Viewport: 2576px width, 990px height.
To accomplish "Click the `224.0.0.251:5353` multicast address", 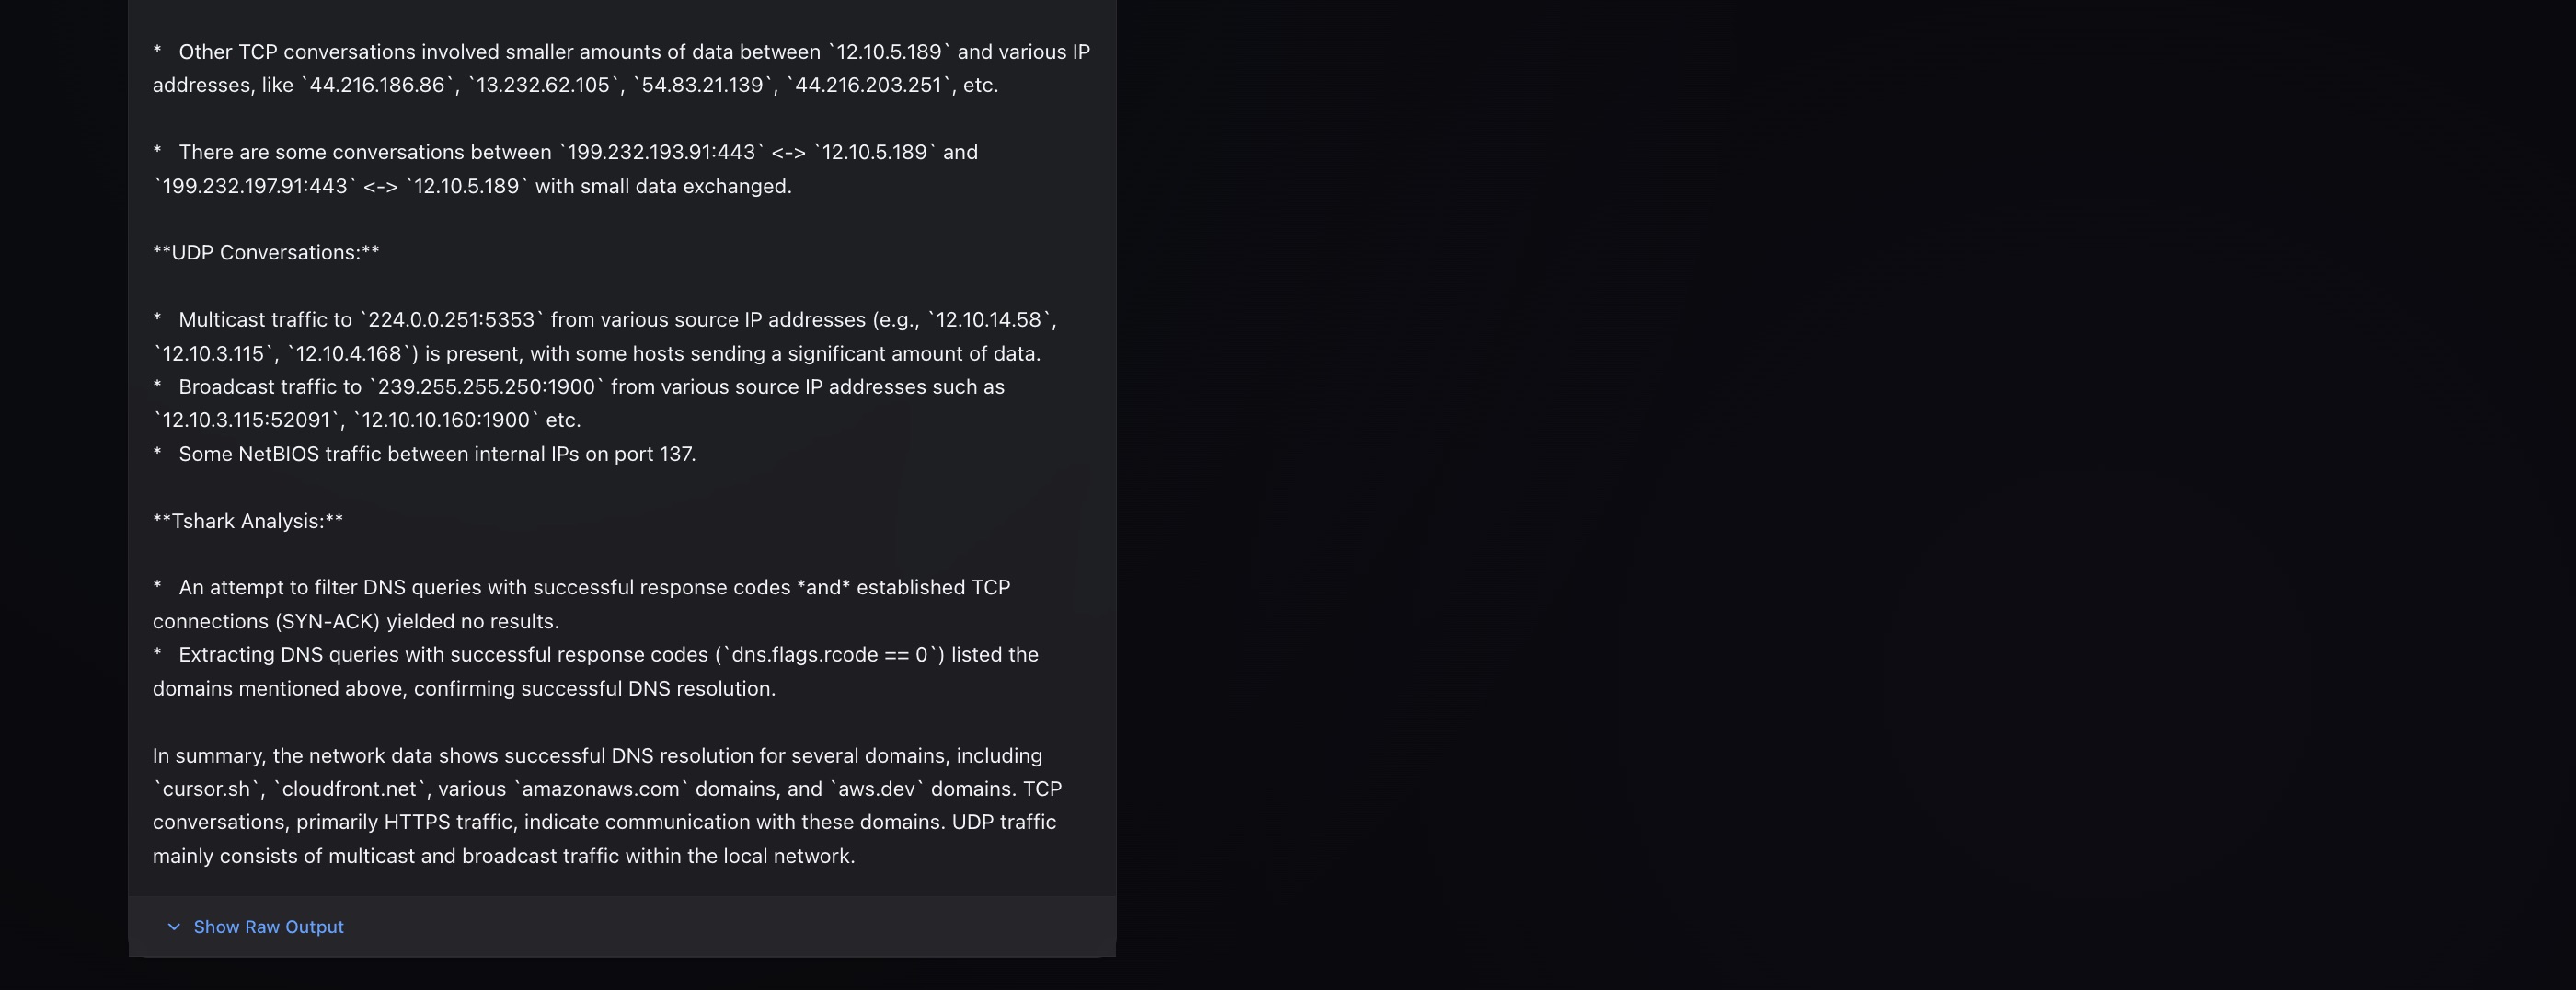I will pyautogui.click(x=452, y=319).
